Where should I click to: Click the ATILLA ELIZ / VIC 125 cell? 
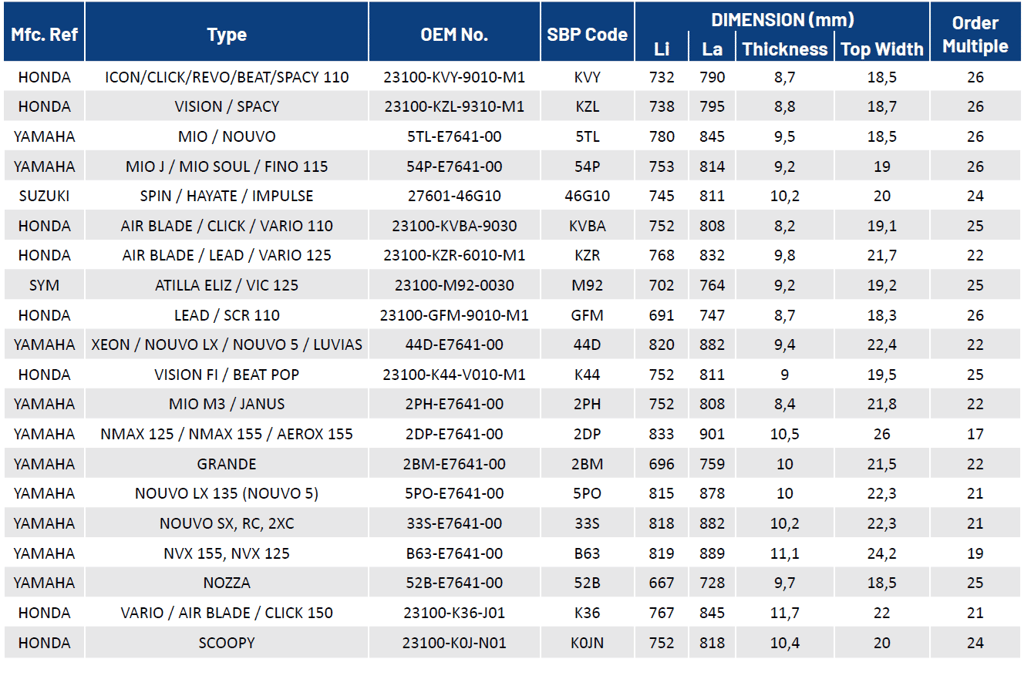(x=227, y=285)
